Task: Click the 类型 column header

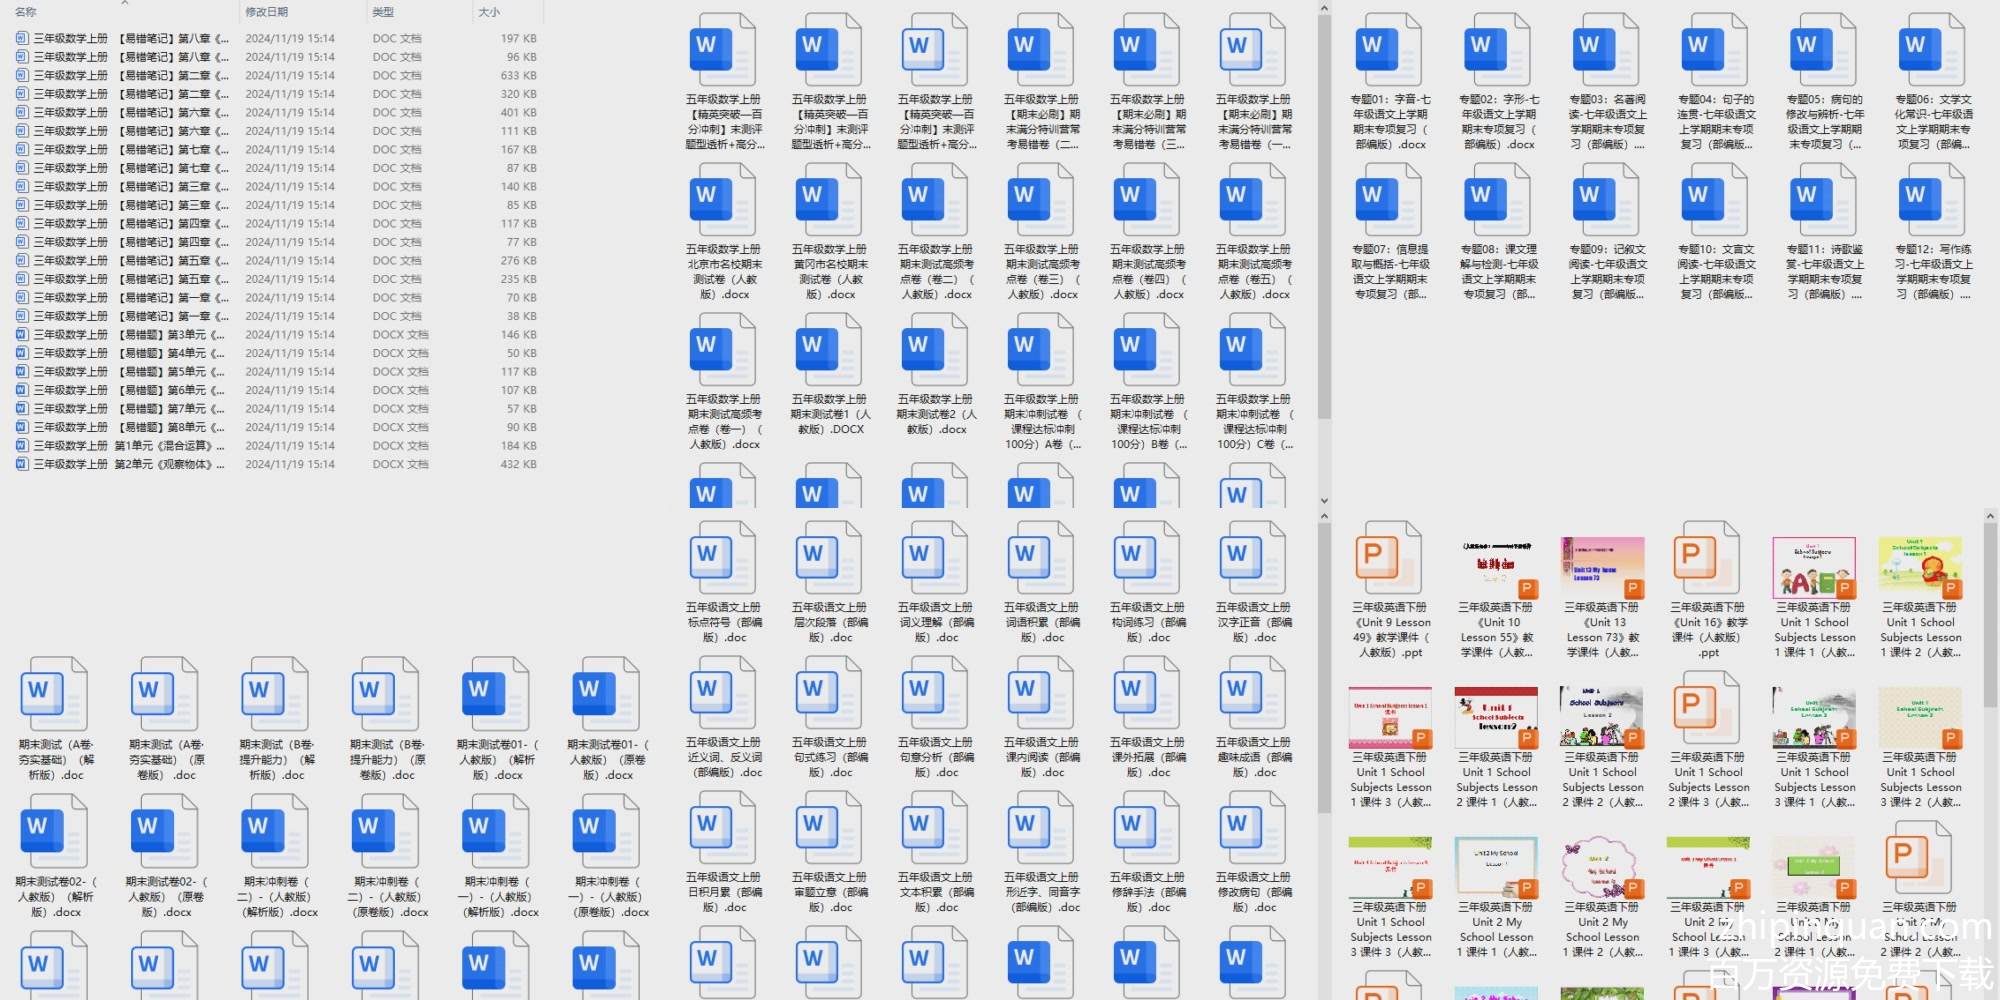Action: [x=383, y=12]
